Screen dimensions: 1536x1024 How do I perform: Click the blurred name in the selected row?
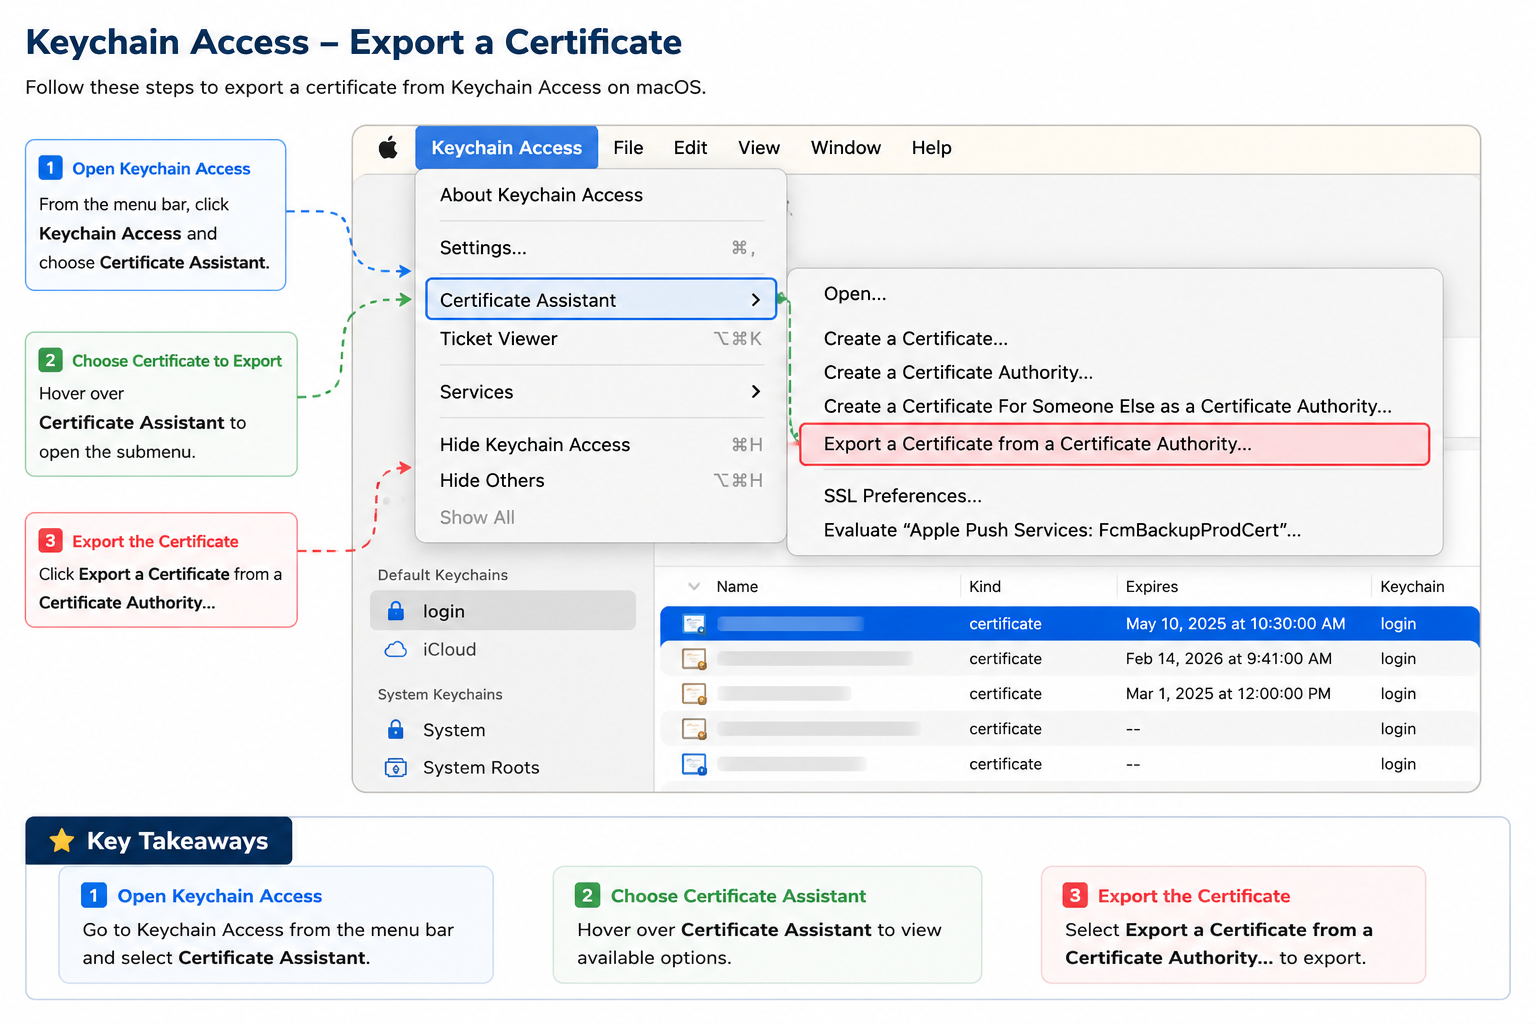tap(790, 624)
